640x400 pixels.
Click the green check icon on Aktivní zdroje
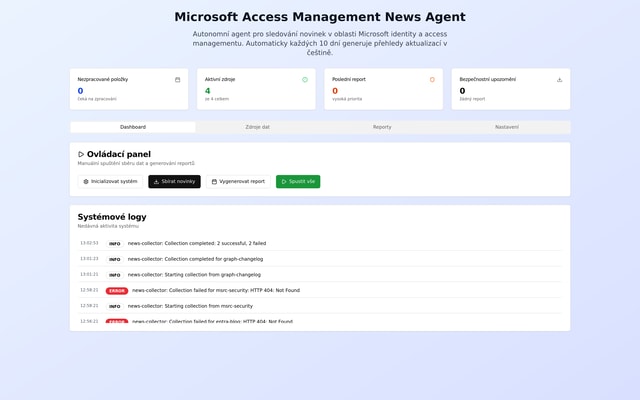(305, 79)
